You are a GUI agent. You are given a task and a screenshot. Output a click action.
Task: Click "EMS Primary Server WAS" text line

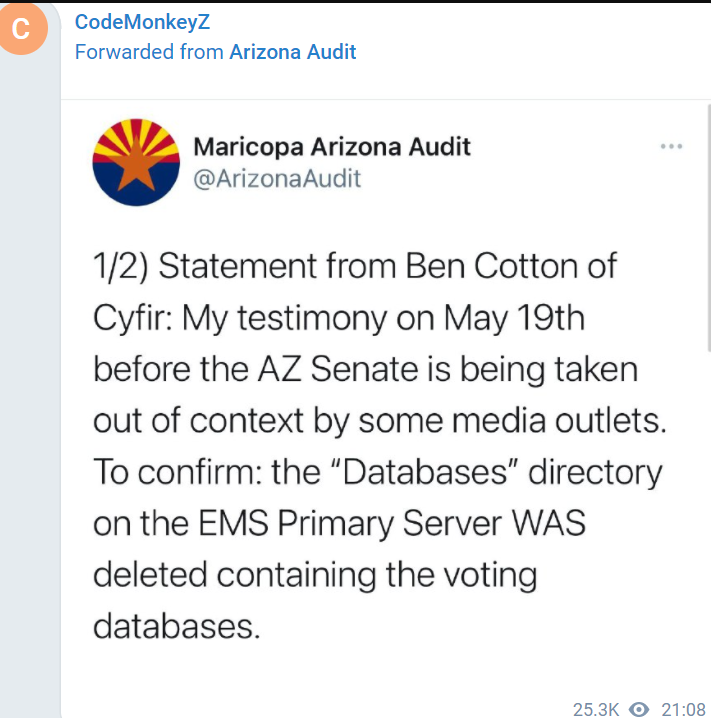[x=339, y=523]
